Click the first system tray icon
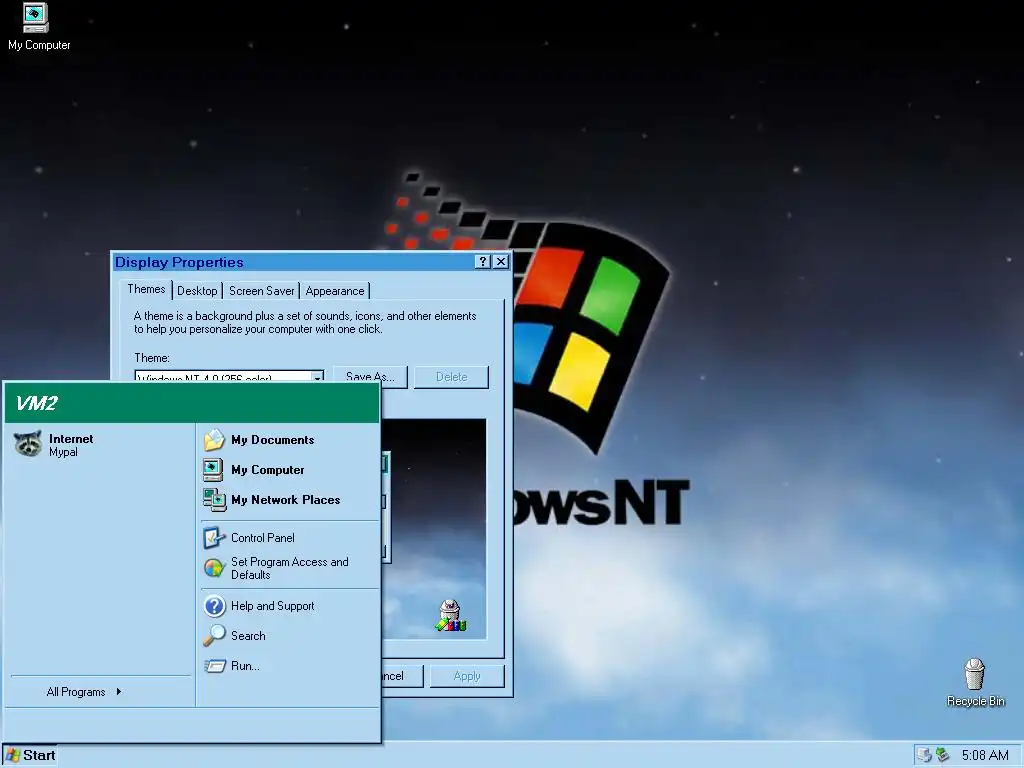The image size is (1024, 768). pyautogui.click(x=924, y=756)
